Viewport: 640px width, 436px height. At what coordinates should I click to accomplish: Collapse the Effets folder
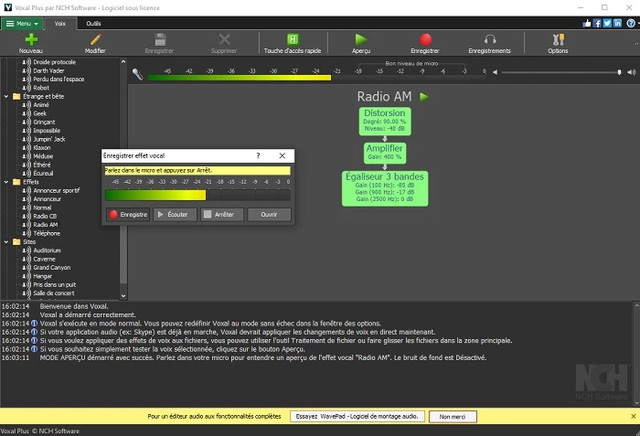[x=6, y=182]
